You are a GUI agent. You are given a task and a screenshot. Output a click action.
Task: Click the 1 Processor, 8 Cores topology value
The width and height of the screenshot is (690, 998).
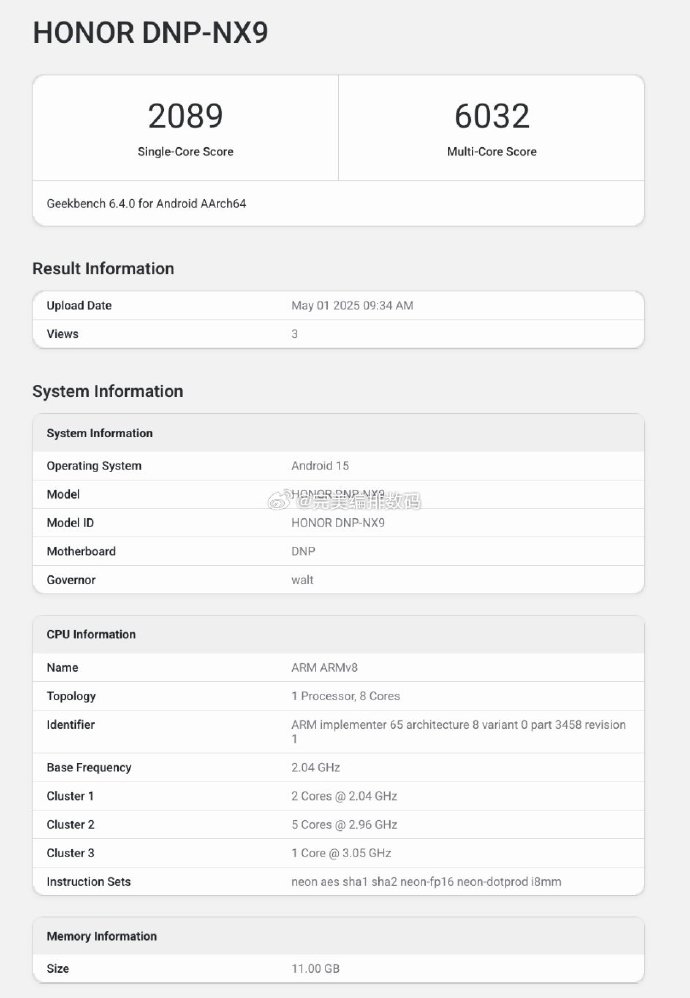click(x=345, y=695)
